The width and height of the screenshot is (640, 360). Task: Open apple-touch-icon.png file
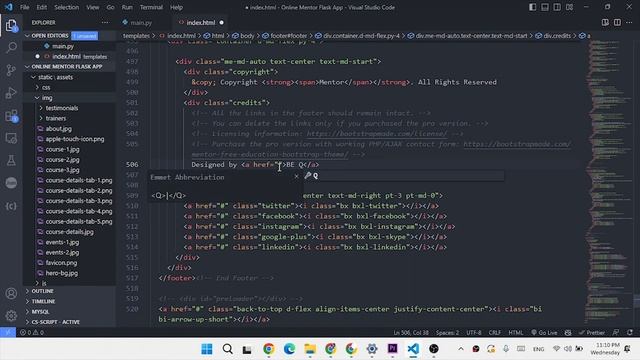click(x=75, y=139)
